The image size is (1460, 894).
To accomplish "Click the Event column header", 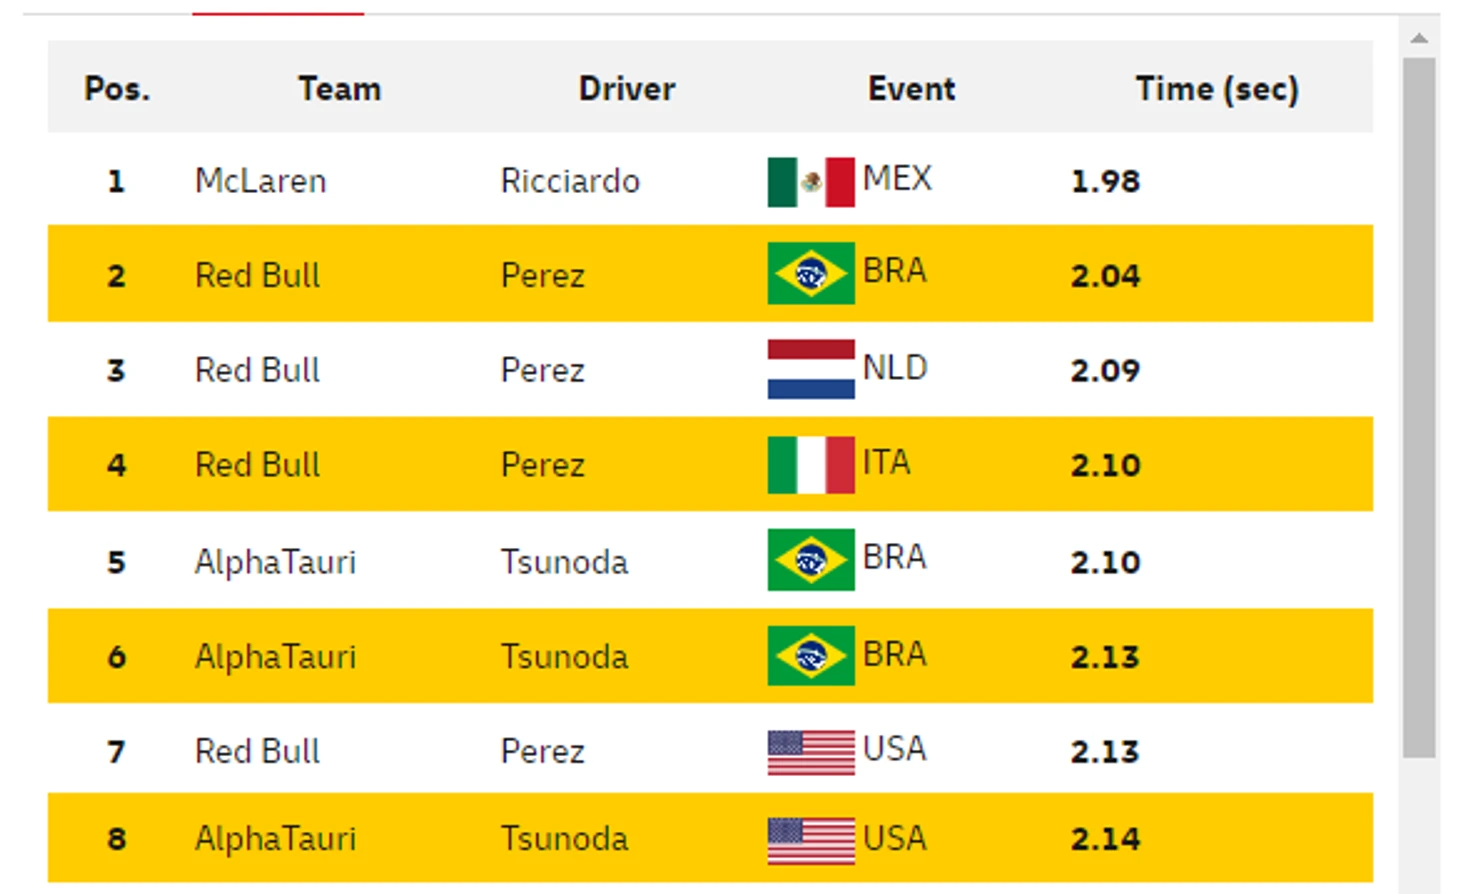I will pyautogui.click(x=911, y=89).
